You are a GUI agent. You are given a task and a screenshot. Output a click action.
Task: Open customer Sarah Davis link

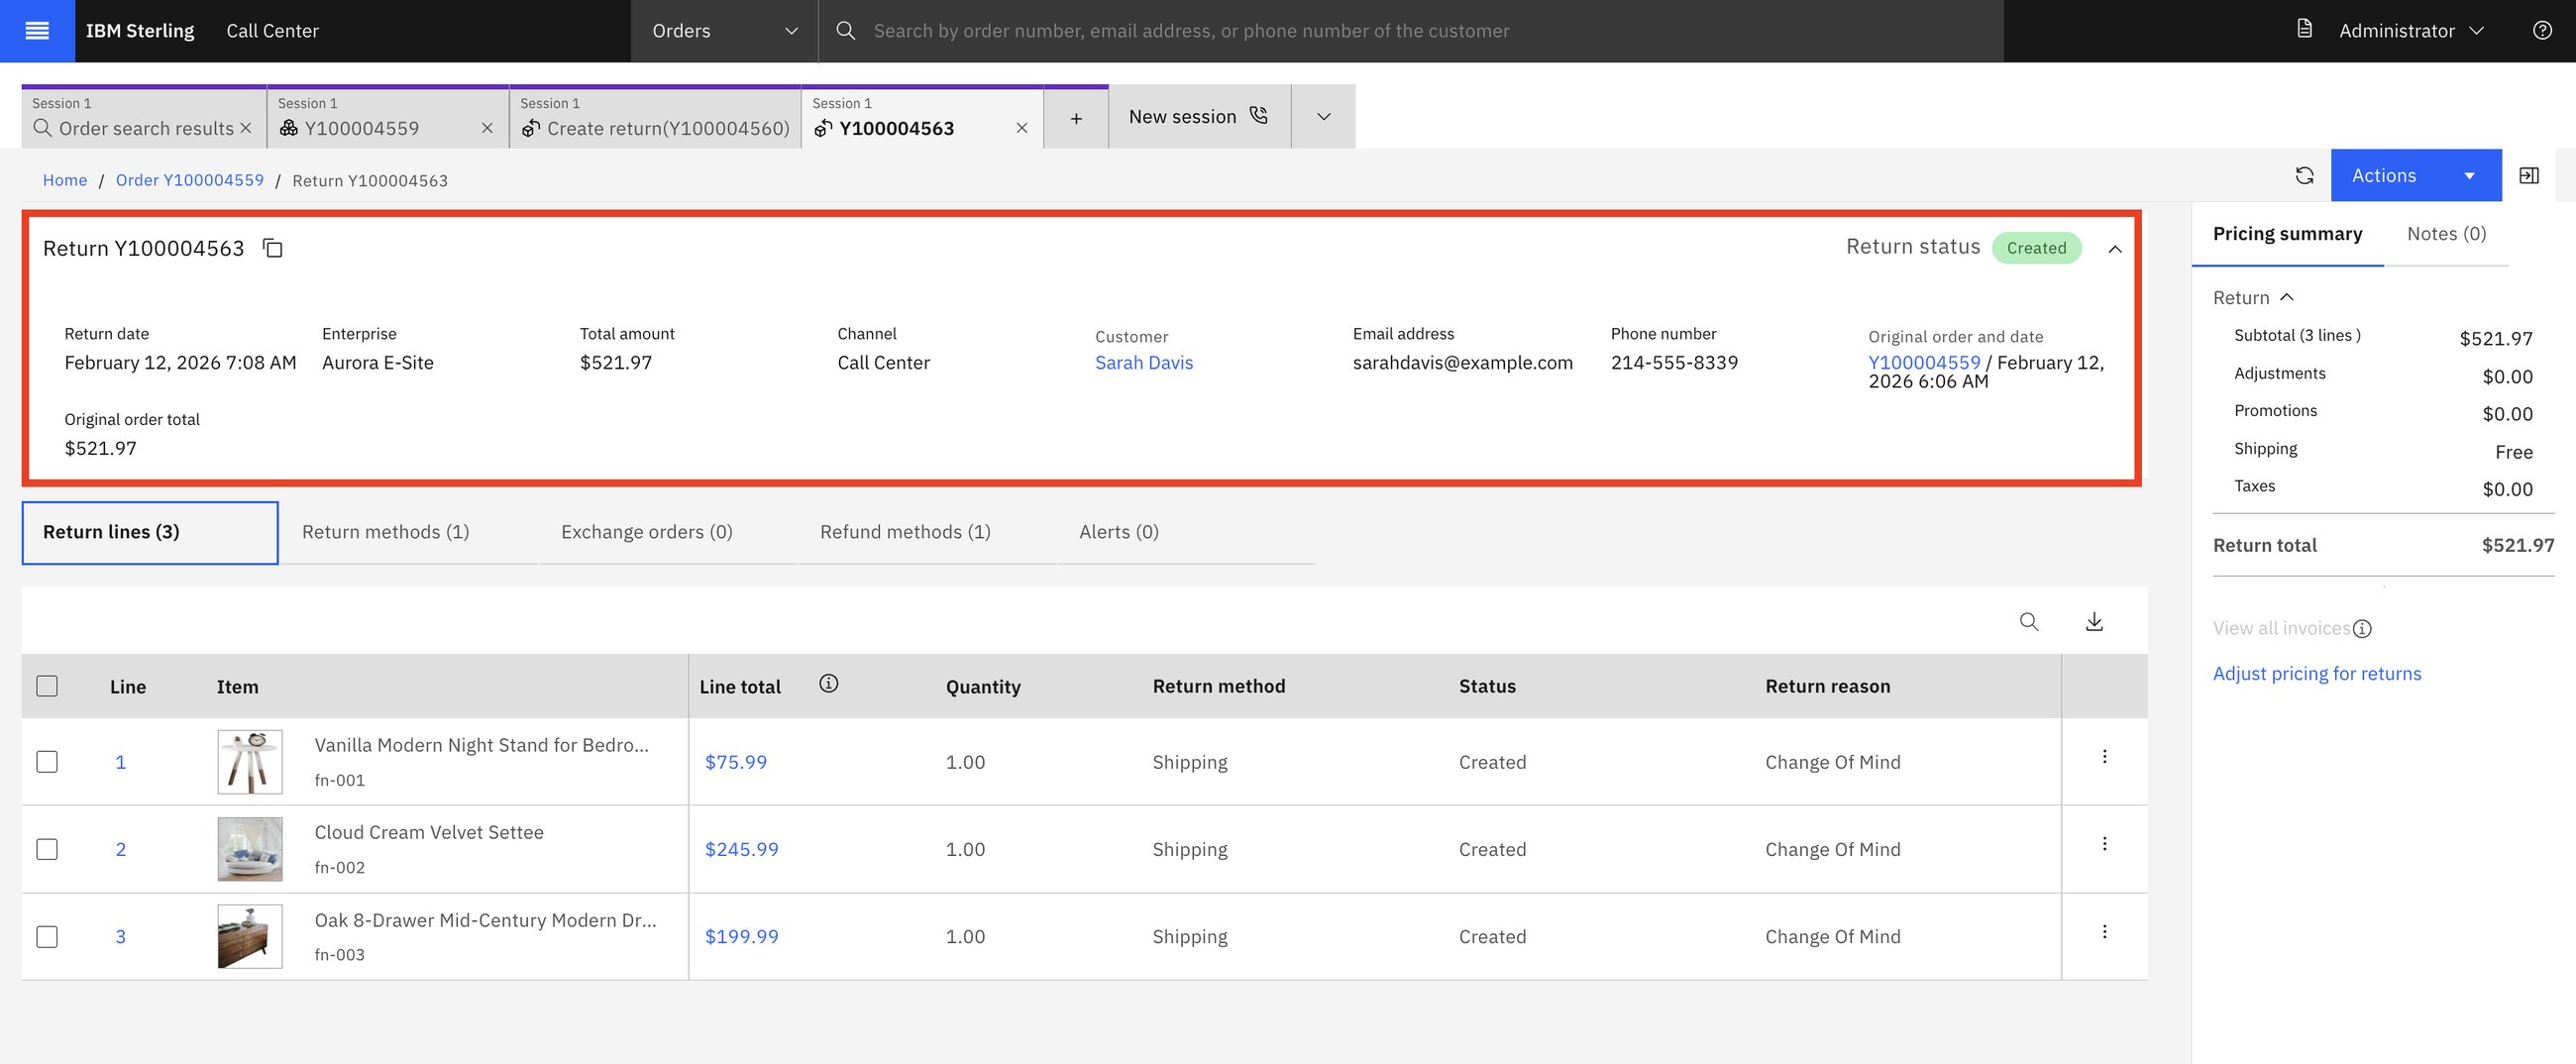point(1144,363)
